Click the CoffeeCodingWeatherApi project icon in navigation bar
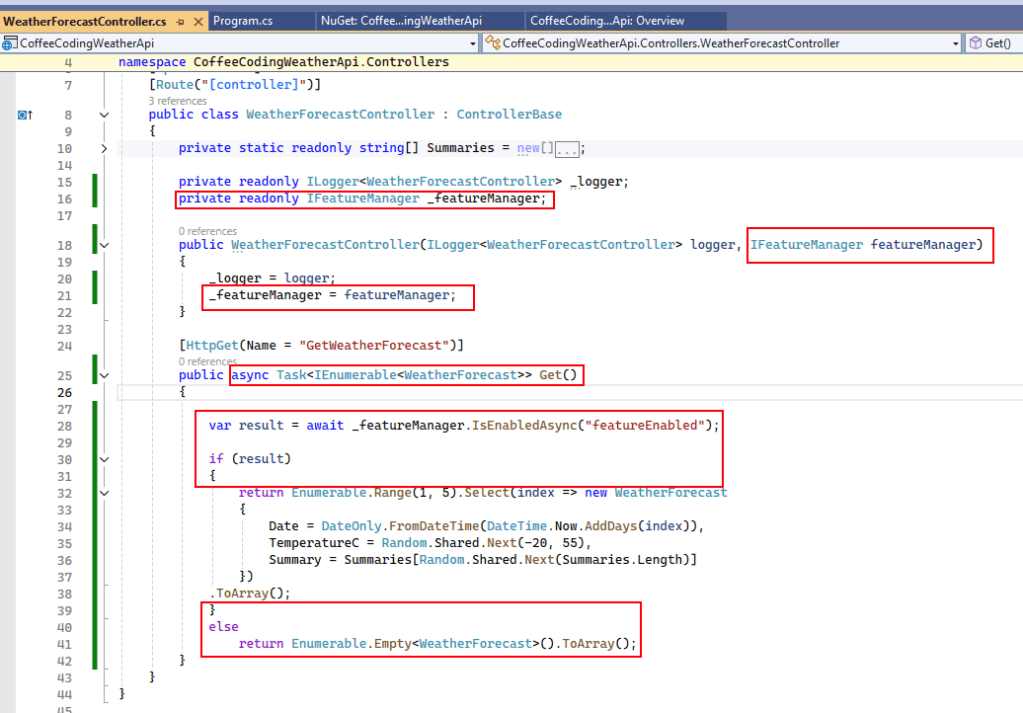Screen dimensions: 1023x713 [x=10, y=43]
